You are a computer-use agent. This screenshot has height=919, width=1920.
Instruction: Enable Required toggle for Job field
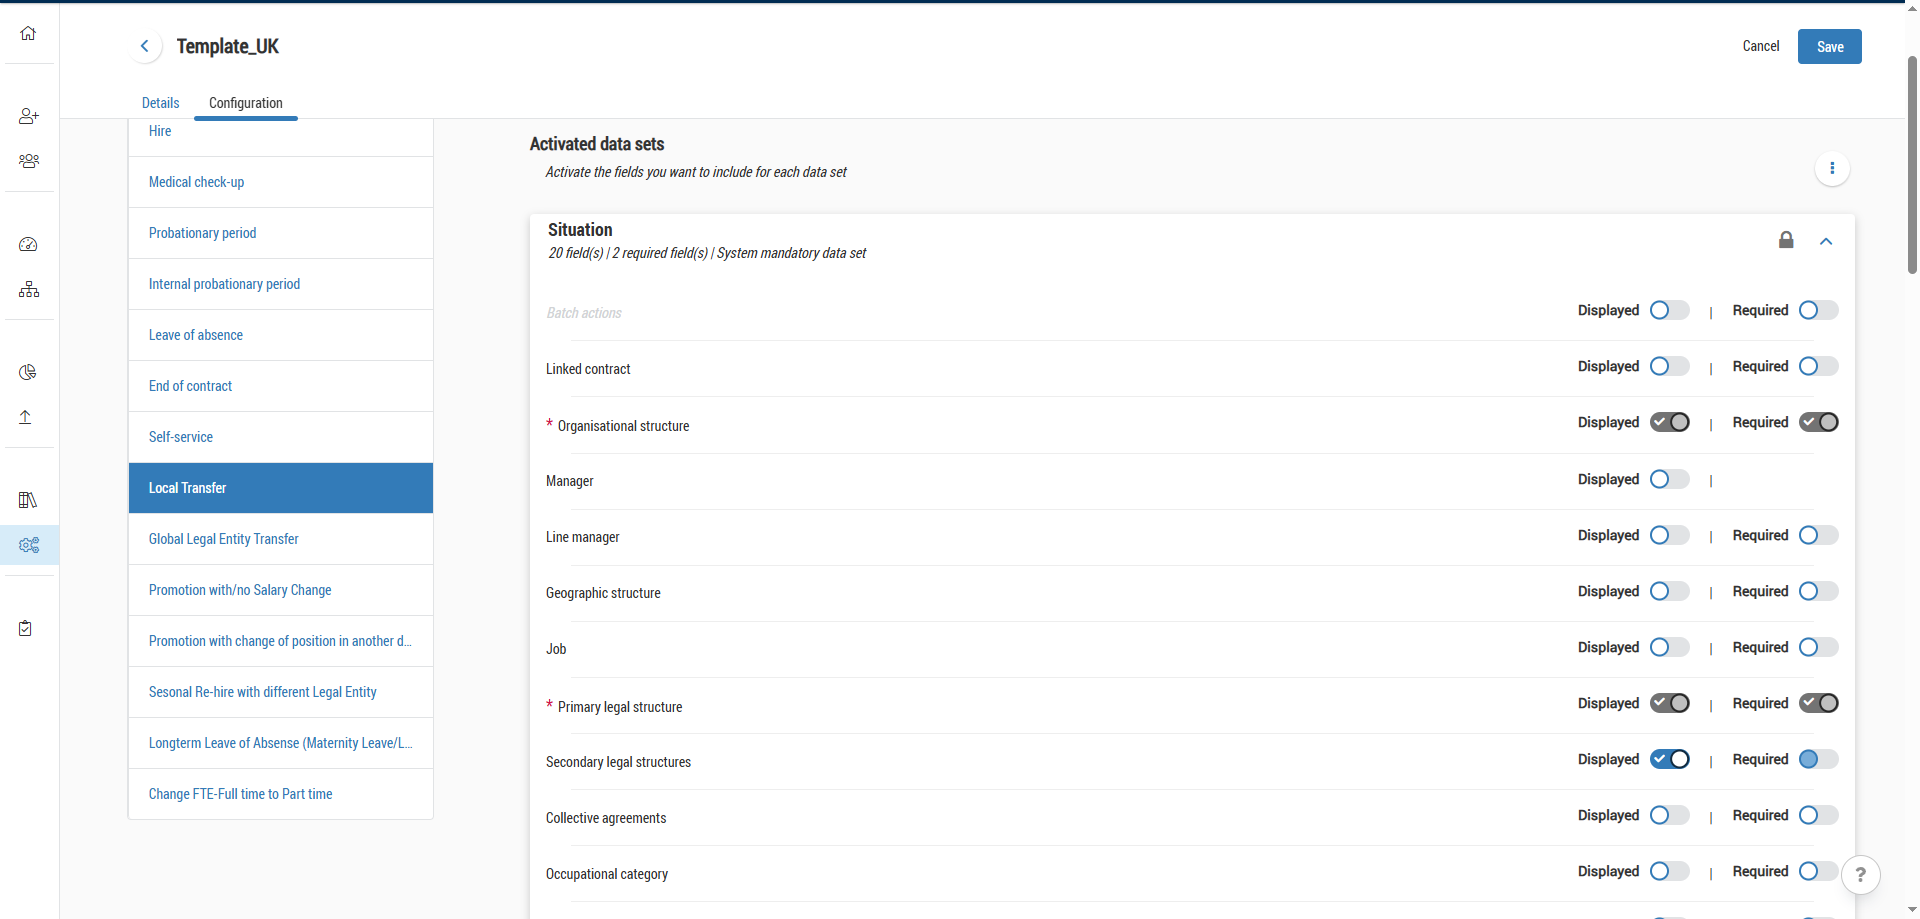[1818, 647]
